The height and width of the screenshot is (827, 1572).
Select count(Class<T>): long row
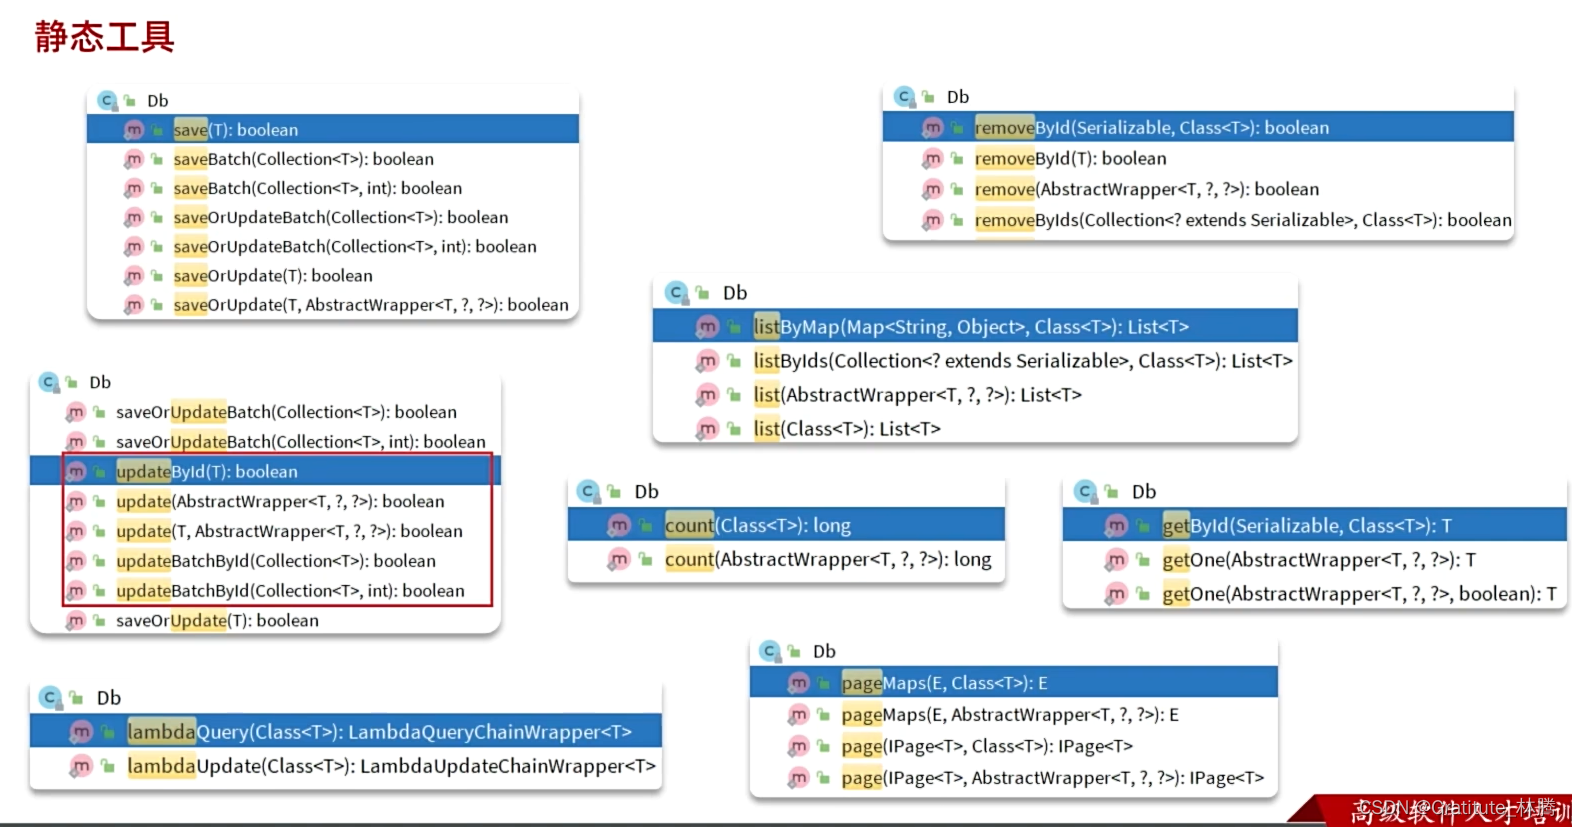786,525
